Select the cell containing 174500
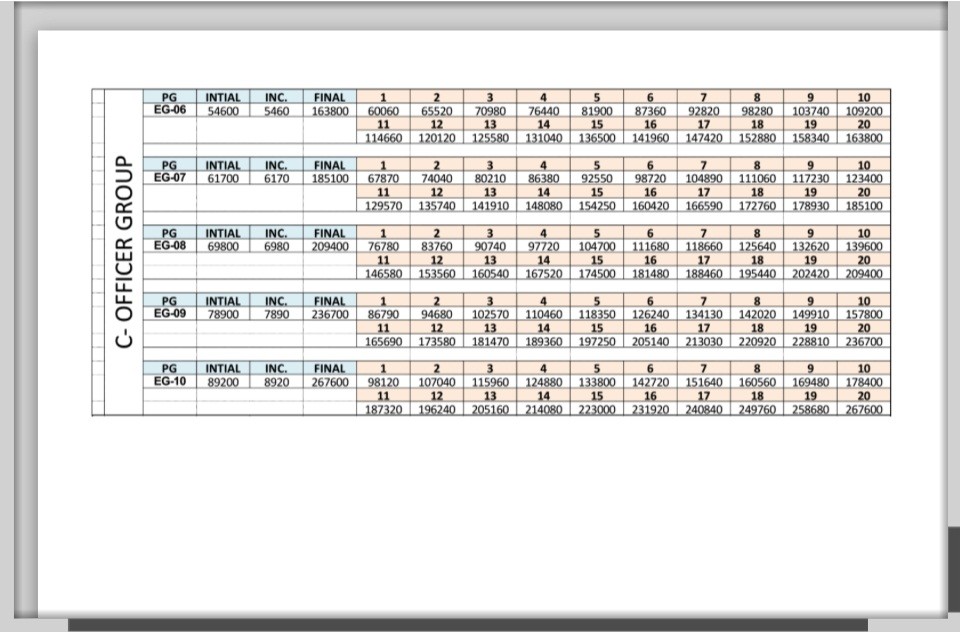 tap(597, 273)
